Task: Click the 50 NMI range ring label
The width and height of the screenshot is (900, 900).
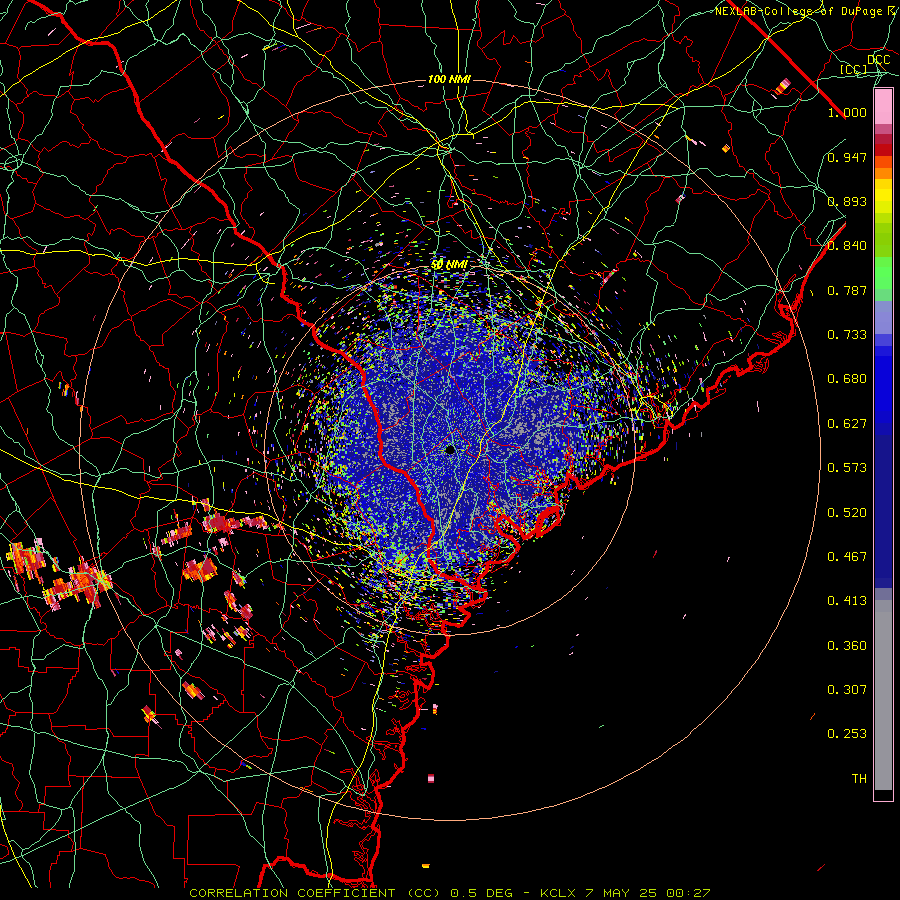Action: click(x=449, y=265)
